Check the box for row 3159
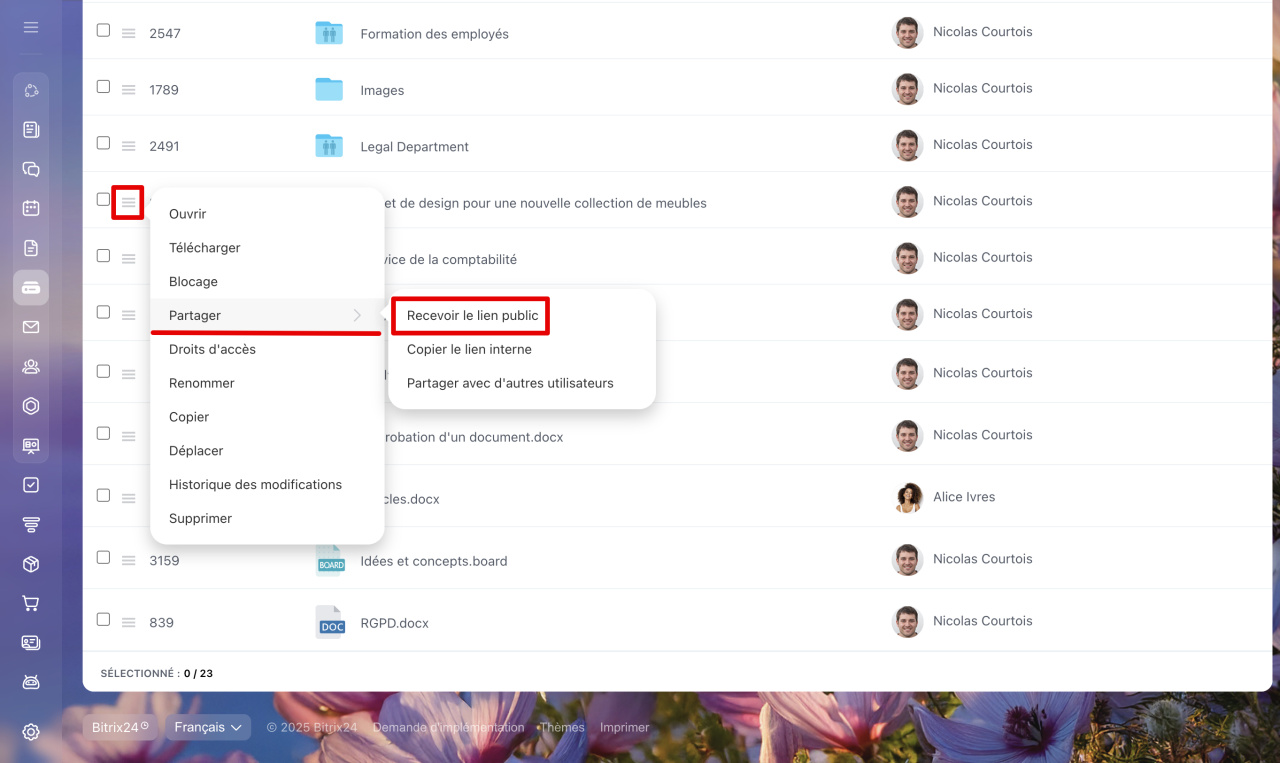This screenshot has width=1280, height=763. tap(103, 557)
